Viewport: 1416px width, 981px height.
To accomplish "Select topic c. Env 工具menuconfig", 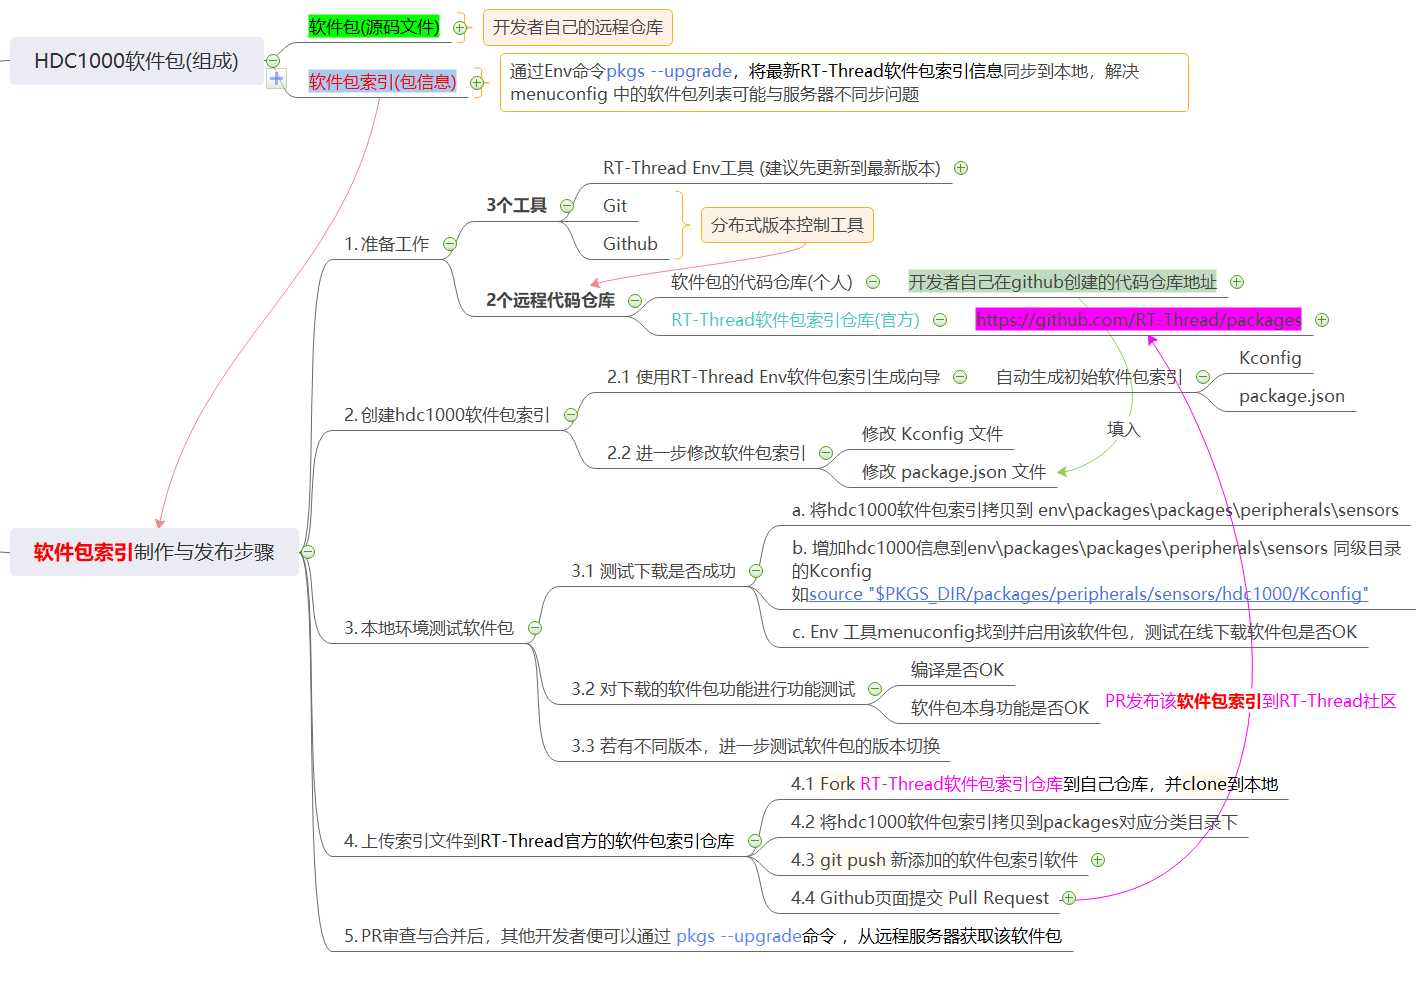I will pyautogui.click(x=1075, y=632).
